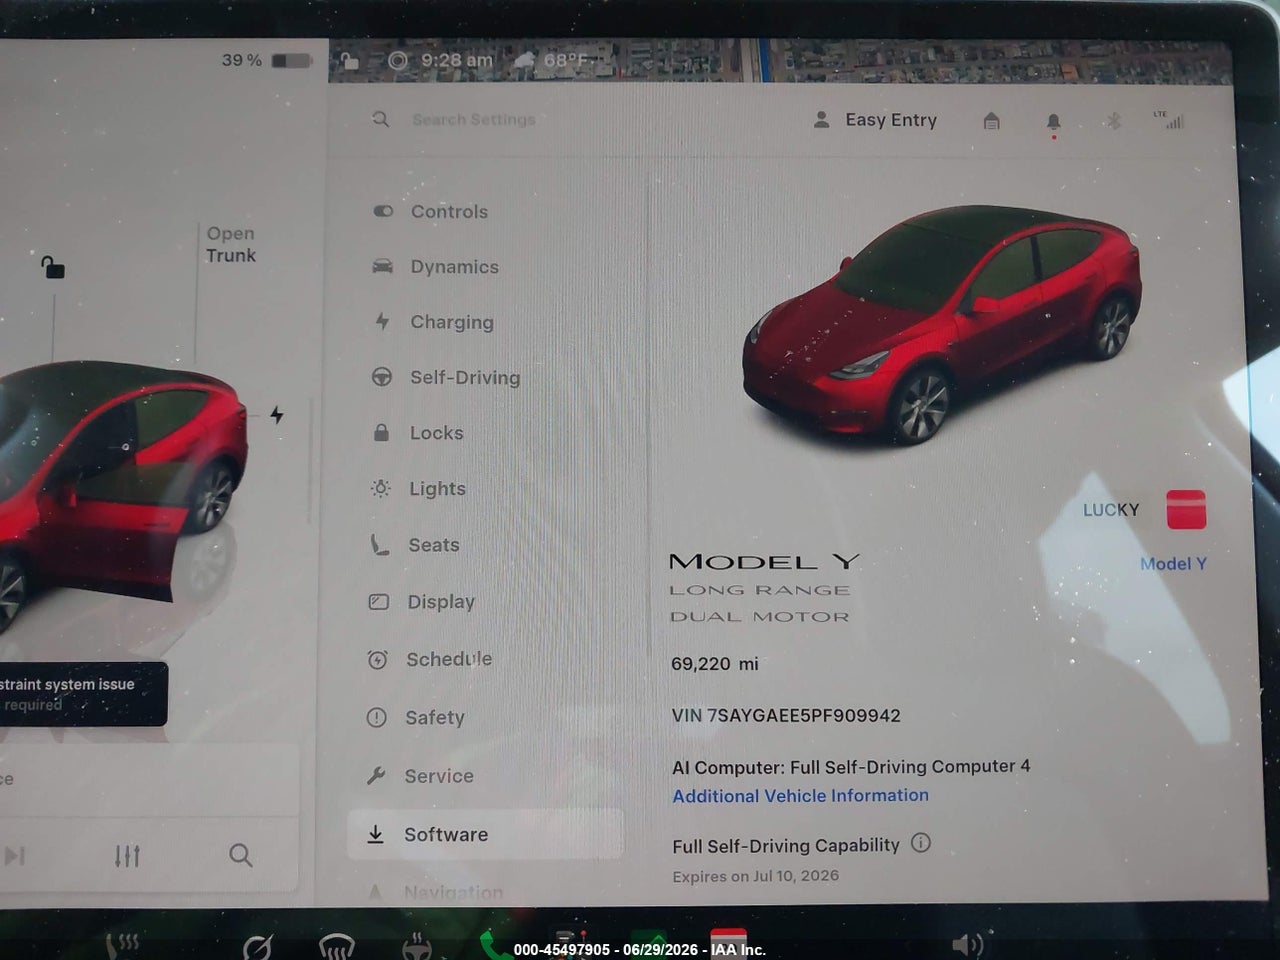Screen dimensions: 1280x960
Task: Open the Additional Vehicle Information link
Action: coord(800,796)
